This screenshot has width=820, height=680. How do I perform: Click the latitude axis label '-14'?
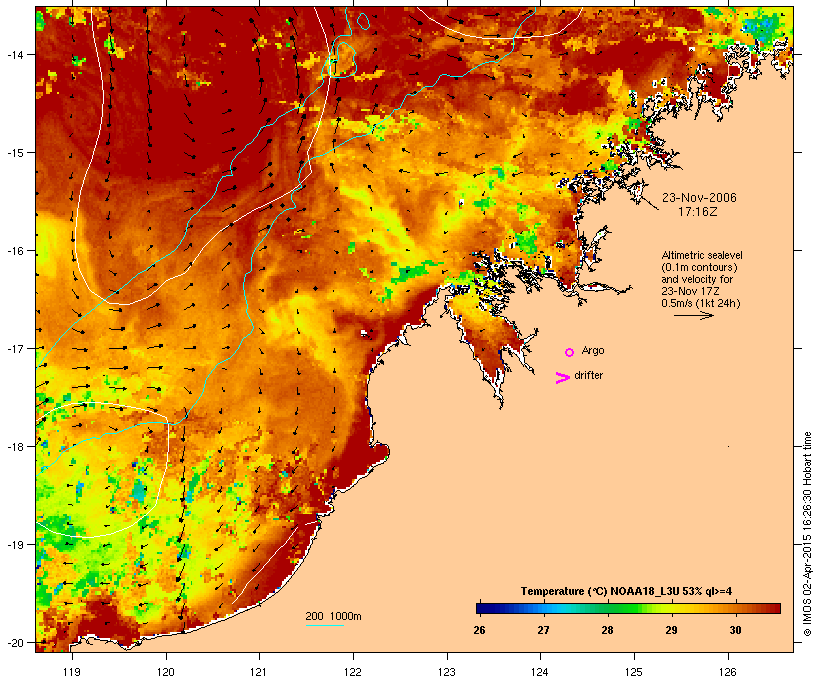pos(14,54)
